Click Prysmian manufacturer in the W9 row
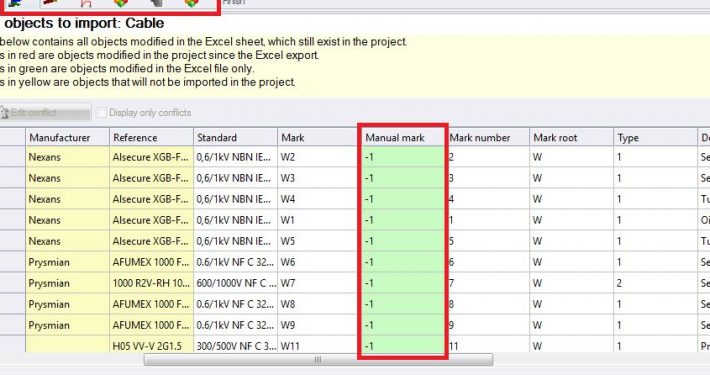This screenshot has width=710, height=375. (67, 325)
